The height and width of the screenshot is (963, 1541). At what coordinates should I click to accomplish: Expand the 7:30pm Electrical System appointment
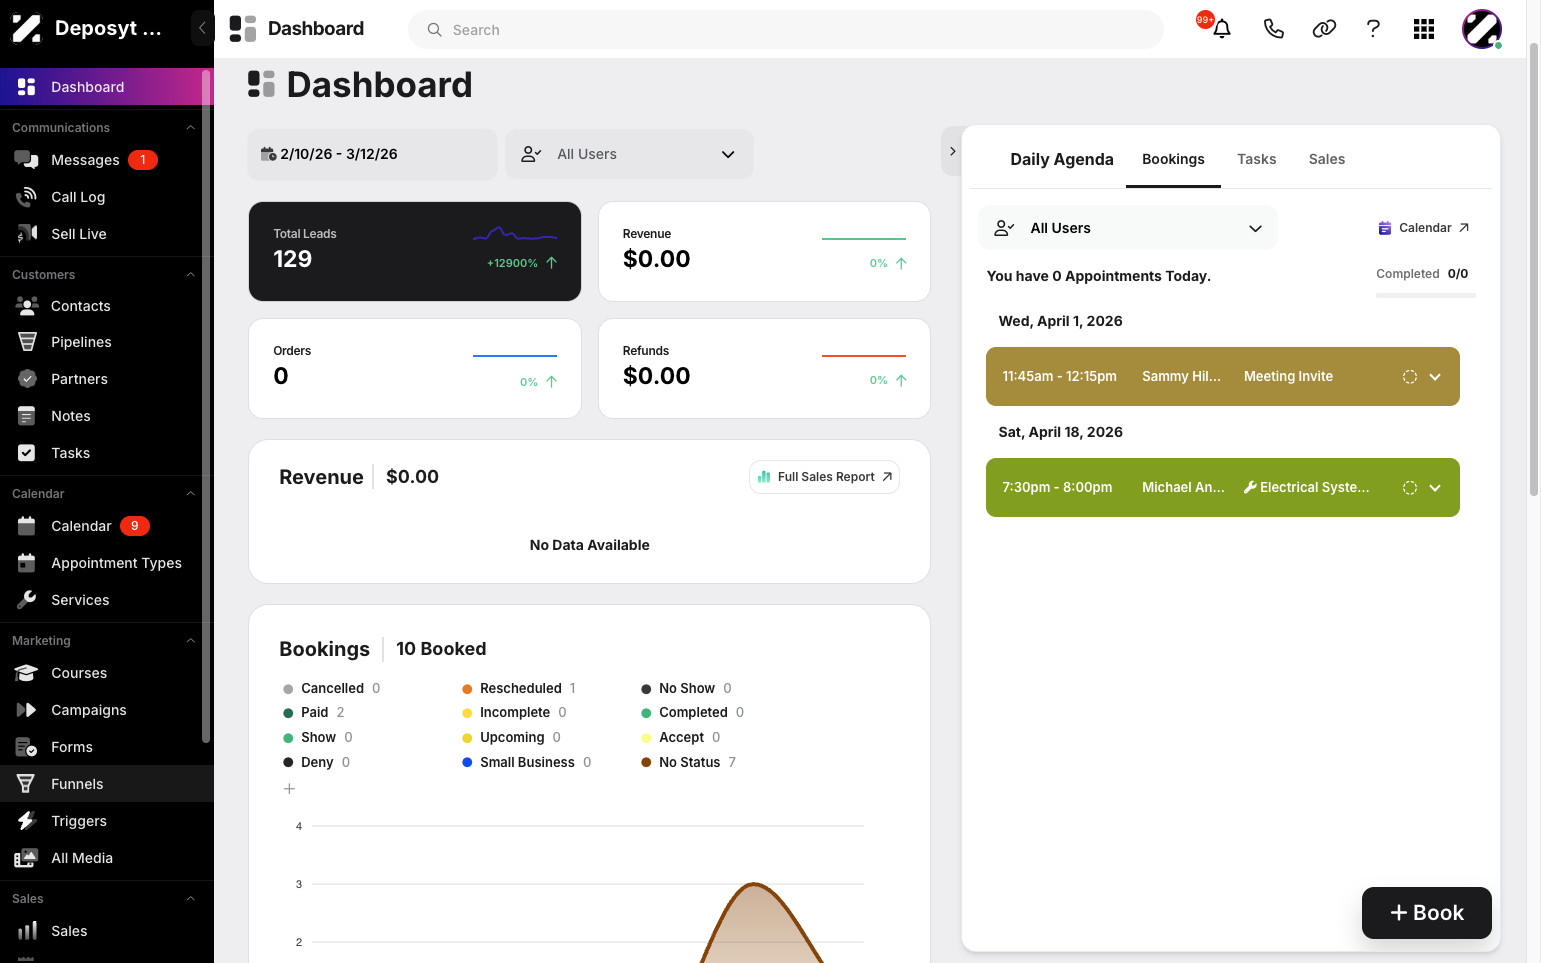coord(1435,488)
